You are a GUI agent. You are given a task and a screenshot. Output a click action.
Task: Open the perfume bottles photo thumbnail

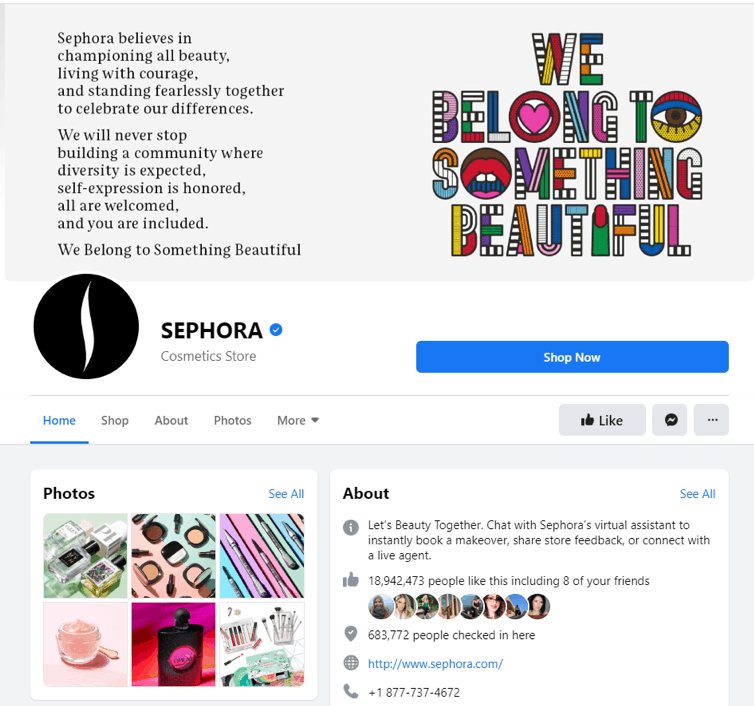pyautogui.click(x=86, y=555)
